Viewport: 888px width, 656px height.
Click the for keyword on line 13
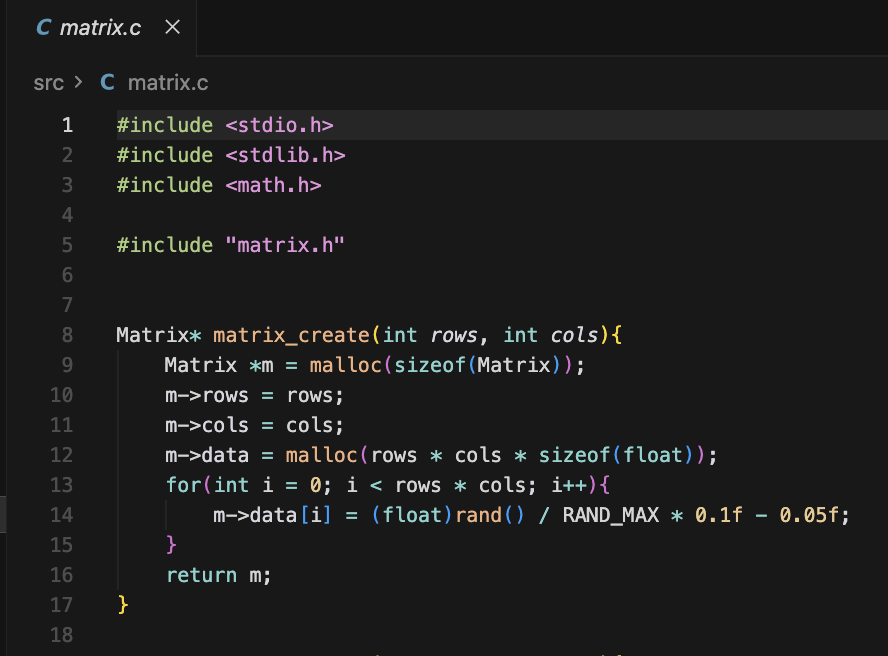(183, 485)
